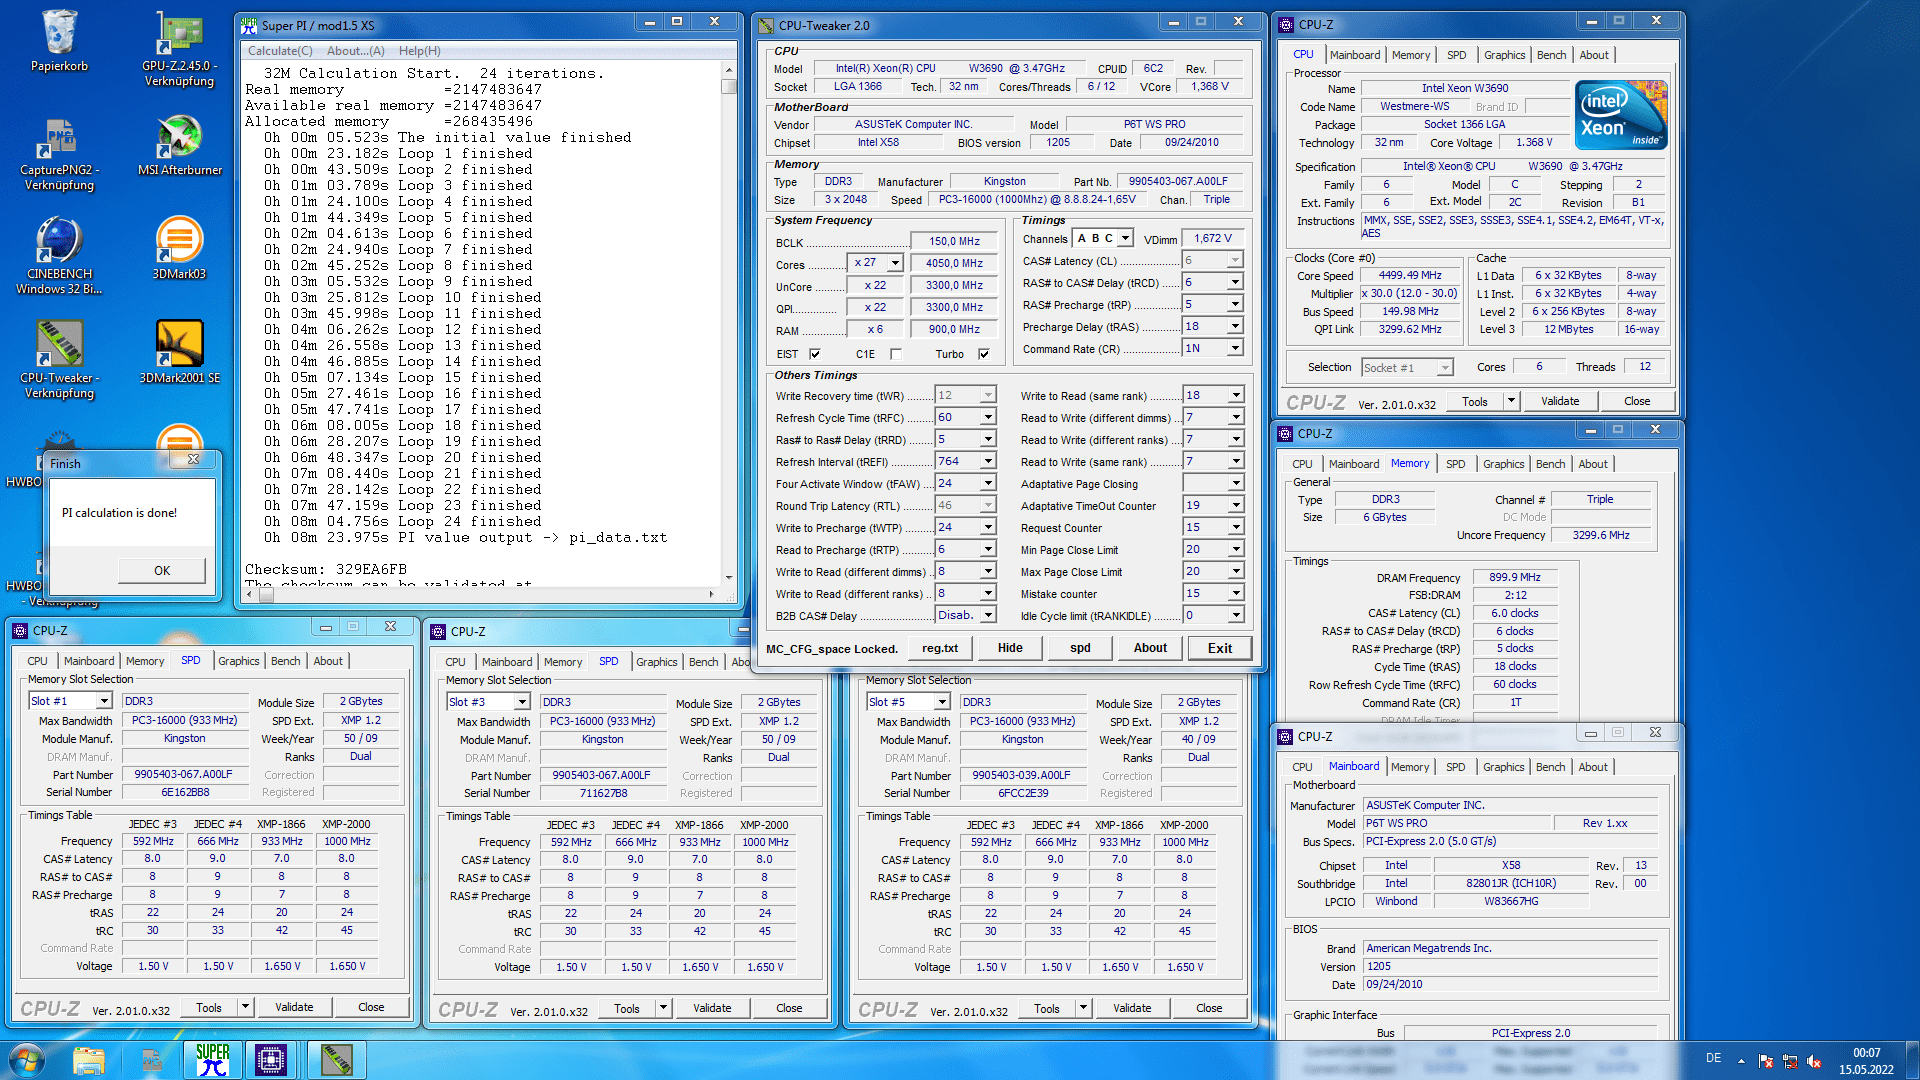The image size is (1920, 1080).
Task: Expand RAS# to CAS# Delay (tRCD) dropdown
Action: (x=1235, y=282)
